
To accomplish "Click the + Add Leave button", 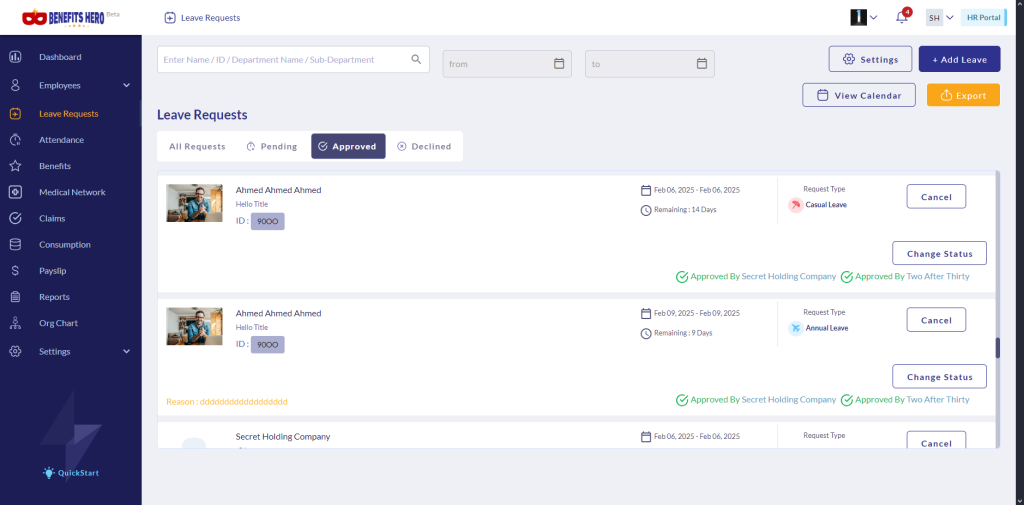I will click(x=959, y=59).
